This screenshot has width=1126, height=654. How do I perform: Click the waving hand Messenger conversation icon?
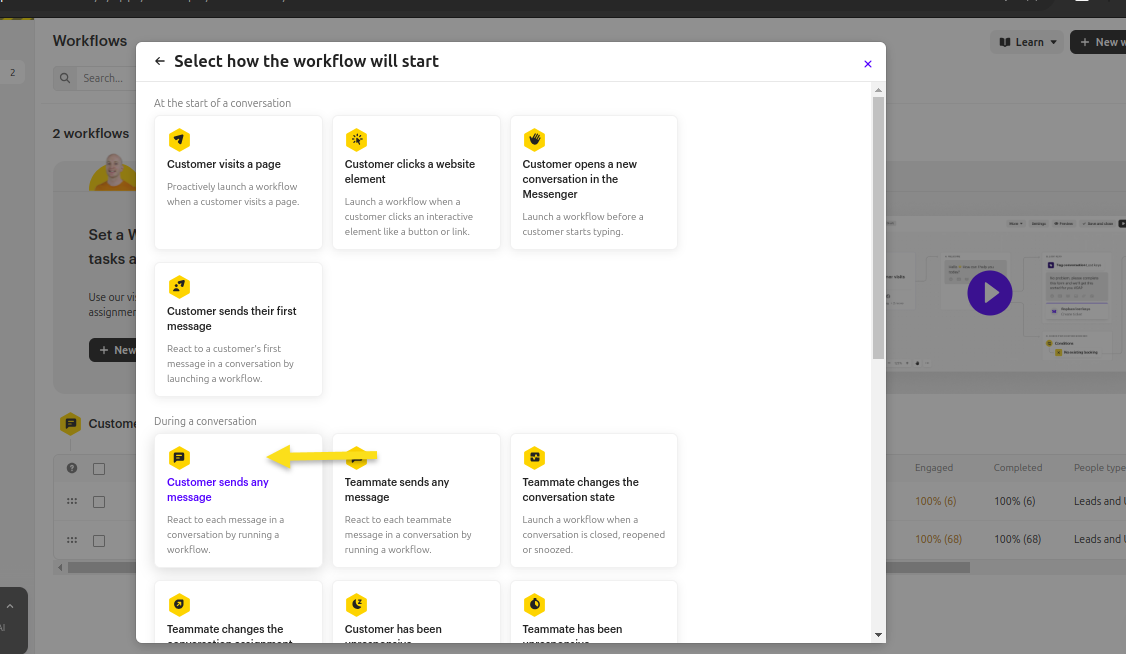(534, 139)
